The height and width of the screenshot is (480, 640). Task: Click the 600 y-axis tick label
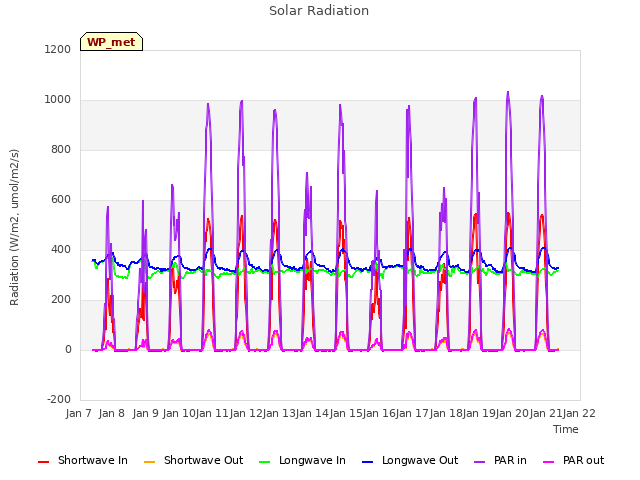61,200
